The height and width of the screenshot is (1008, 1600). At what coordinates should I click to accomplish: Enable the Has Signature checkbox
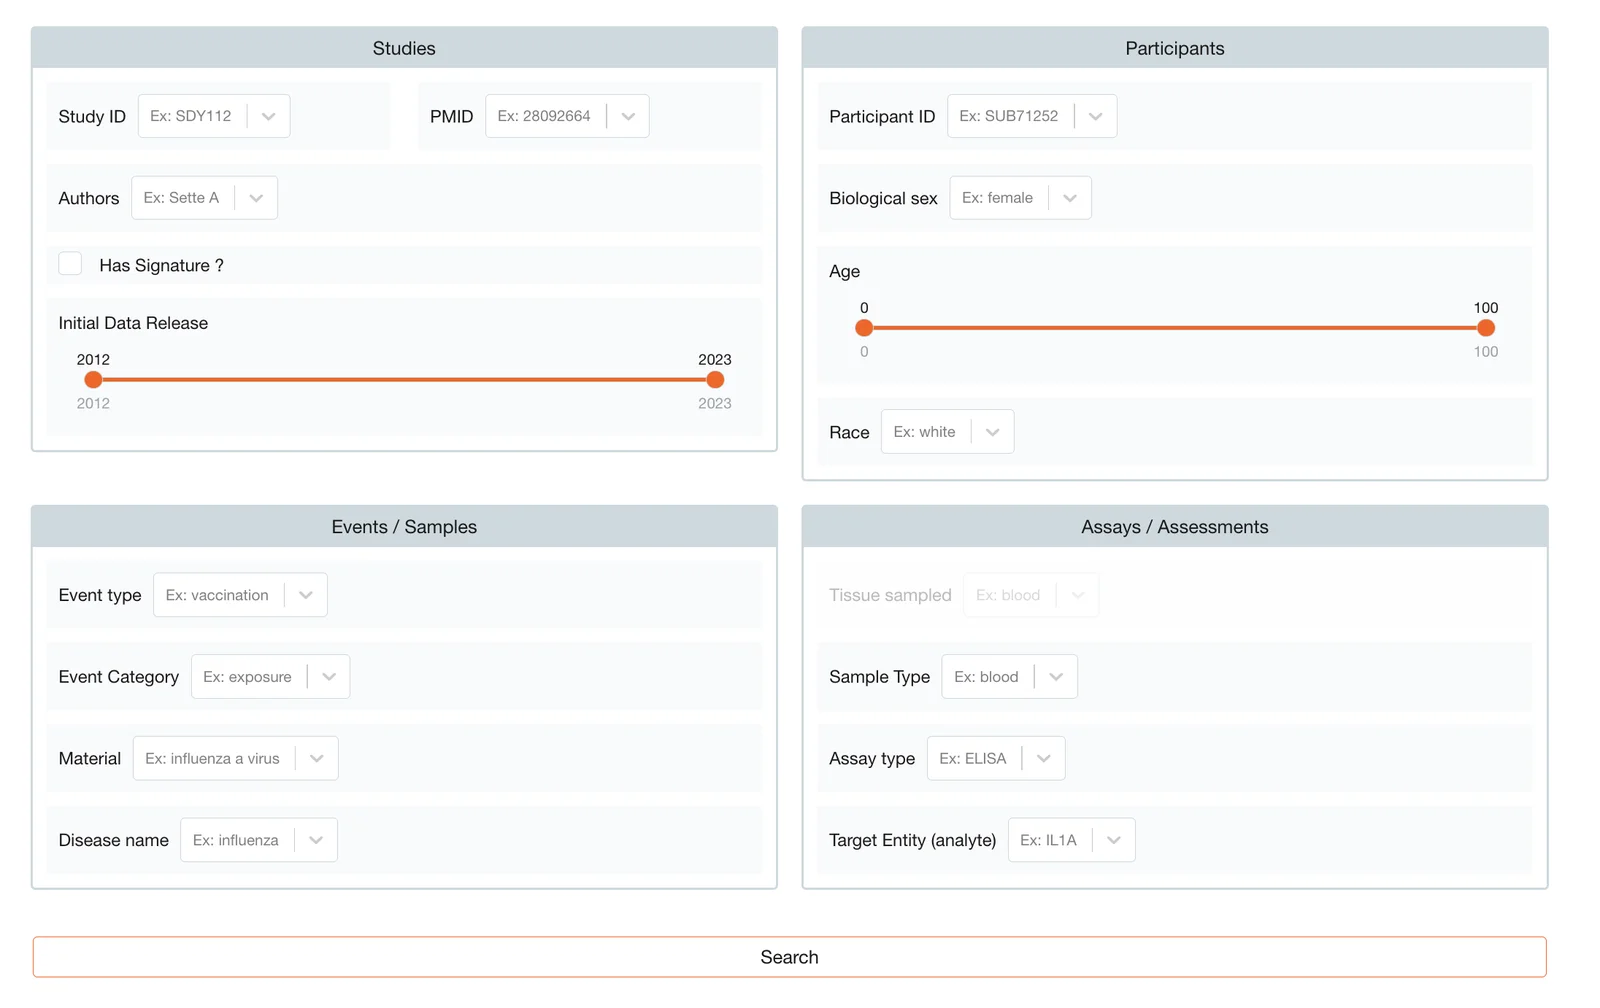70,264
